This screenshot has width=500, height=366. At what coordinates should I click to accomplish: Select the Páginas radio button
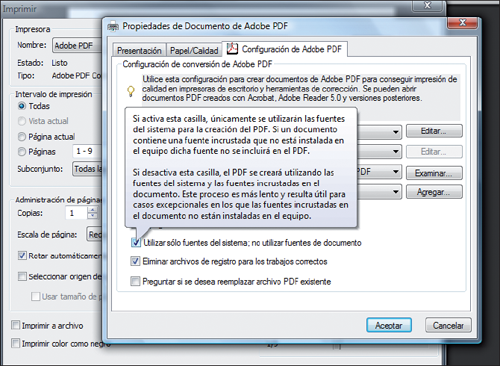click(22, 152)
